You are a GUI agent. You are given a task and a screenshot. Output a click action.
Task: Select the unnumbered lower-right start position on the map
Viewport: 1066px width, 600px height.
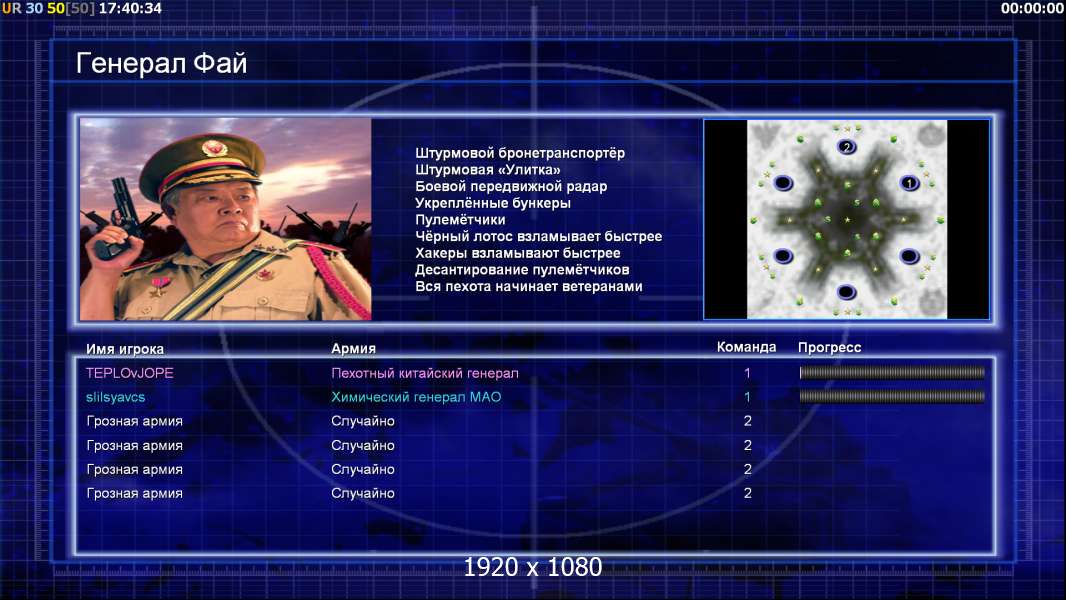[x=909, y=256]
